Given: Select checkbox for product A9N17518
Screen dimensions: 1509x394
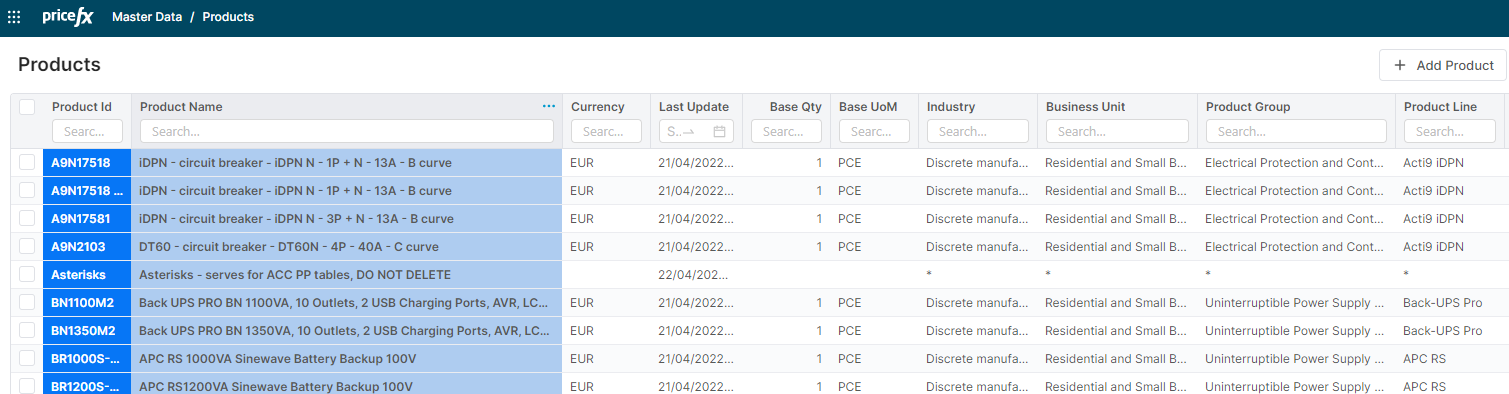Looking at the screenshot, I should (x=27, y=163).
